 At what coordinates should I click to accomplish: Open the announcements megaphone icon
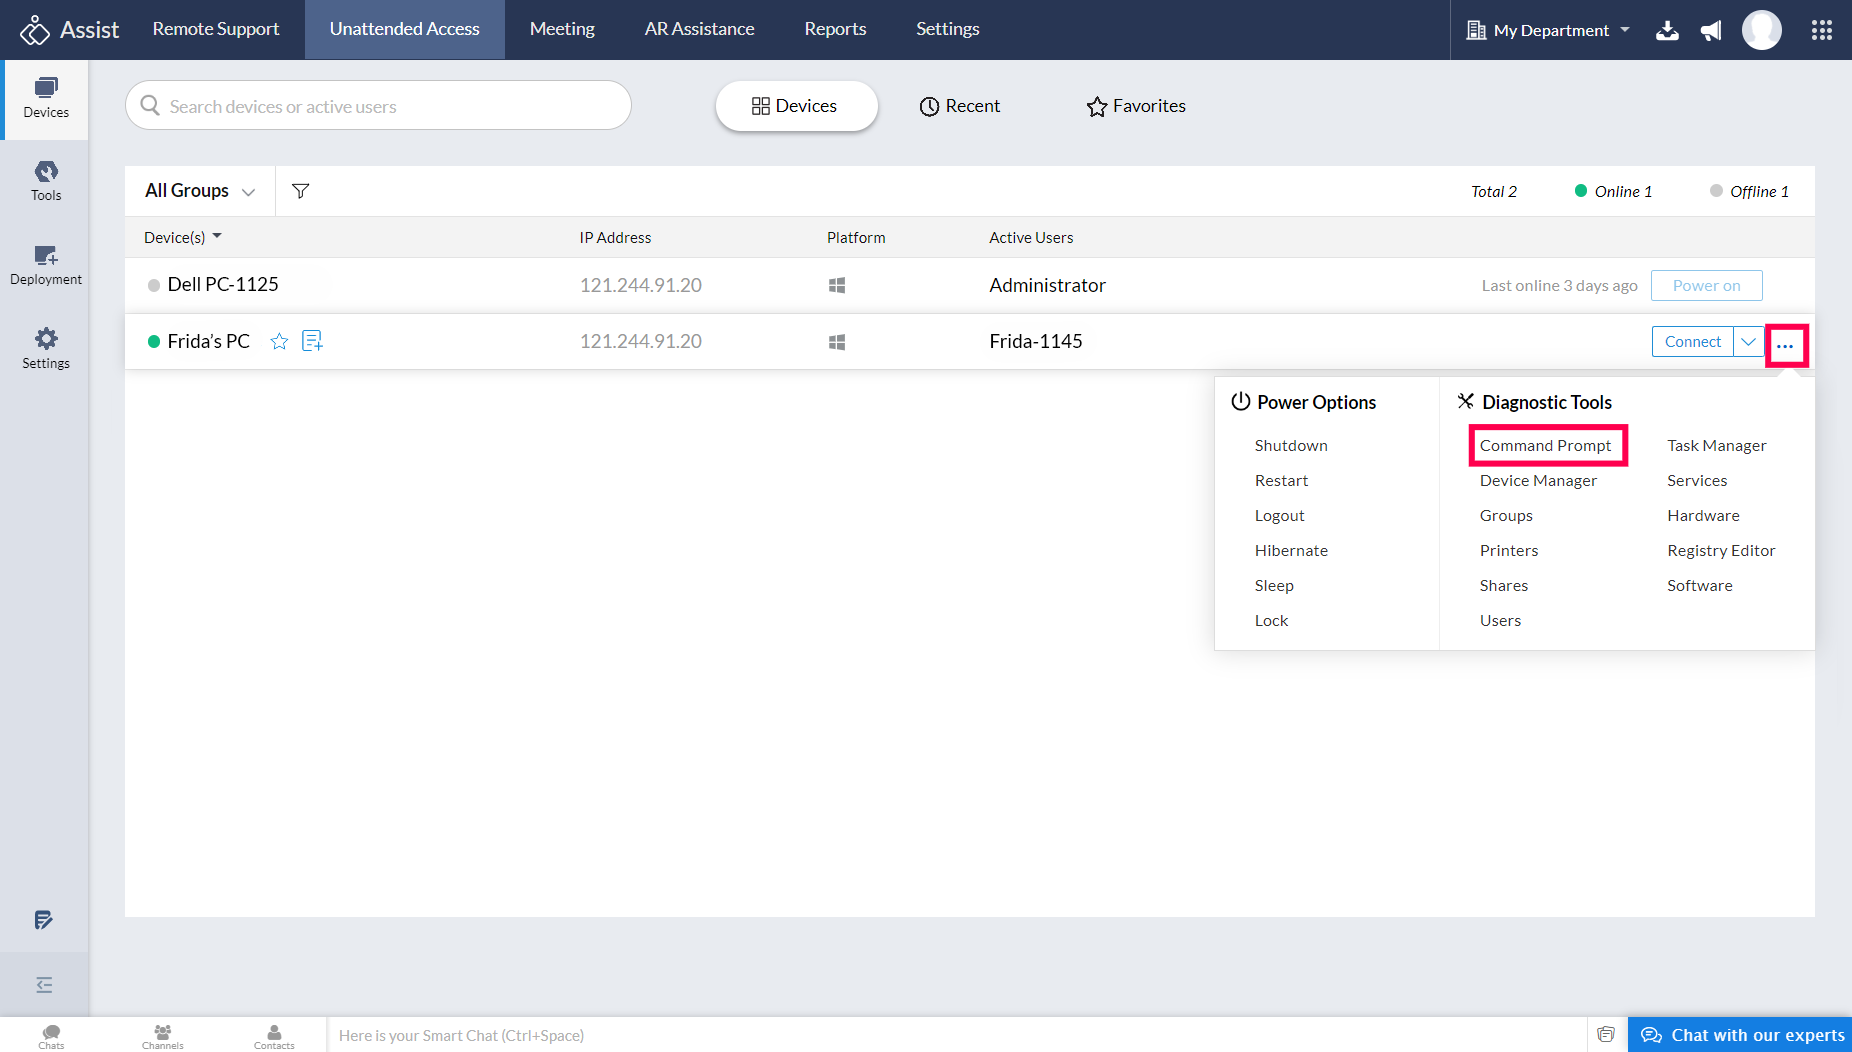pyautogui.click(x=1711, y=31)
